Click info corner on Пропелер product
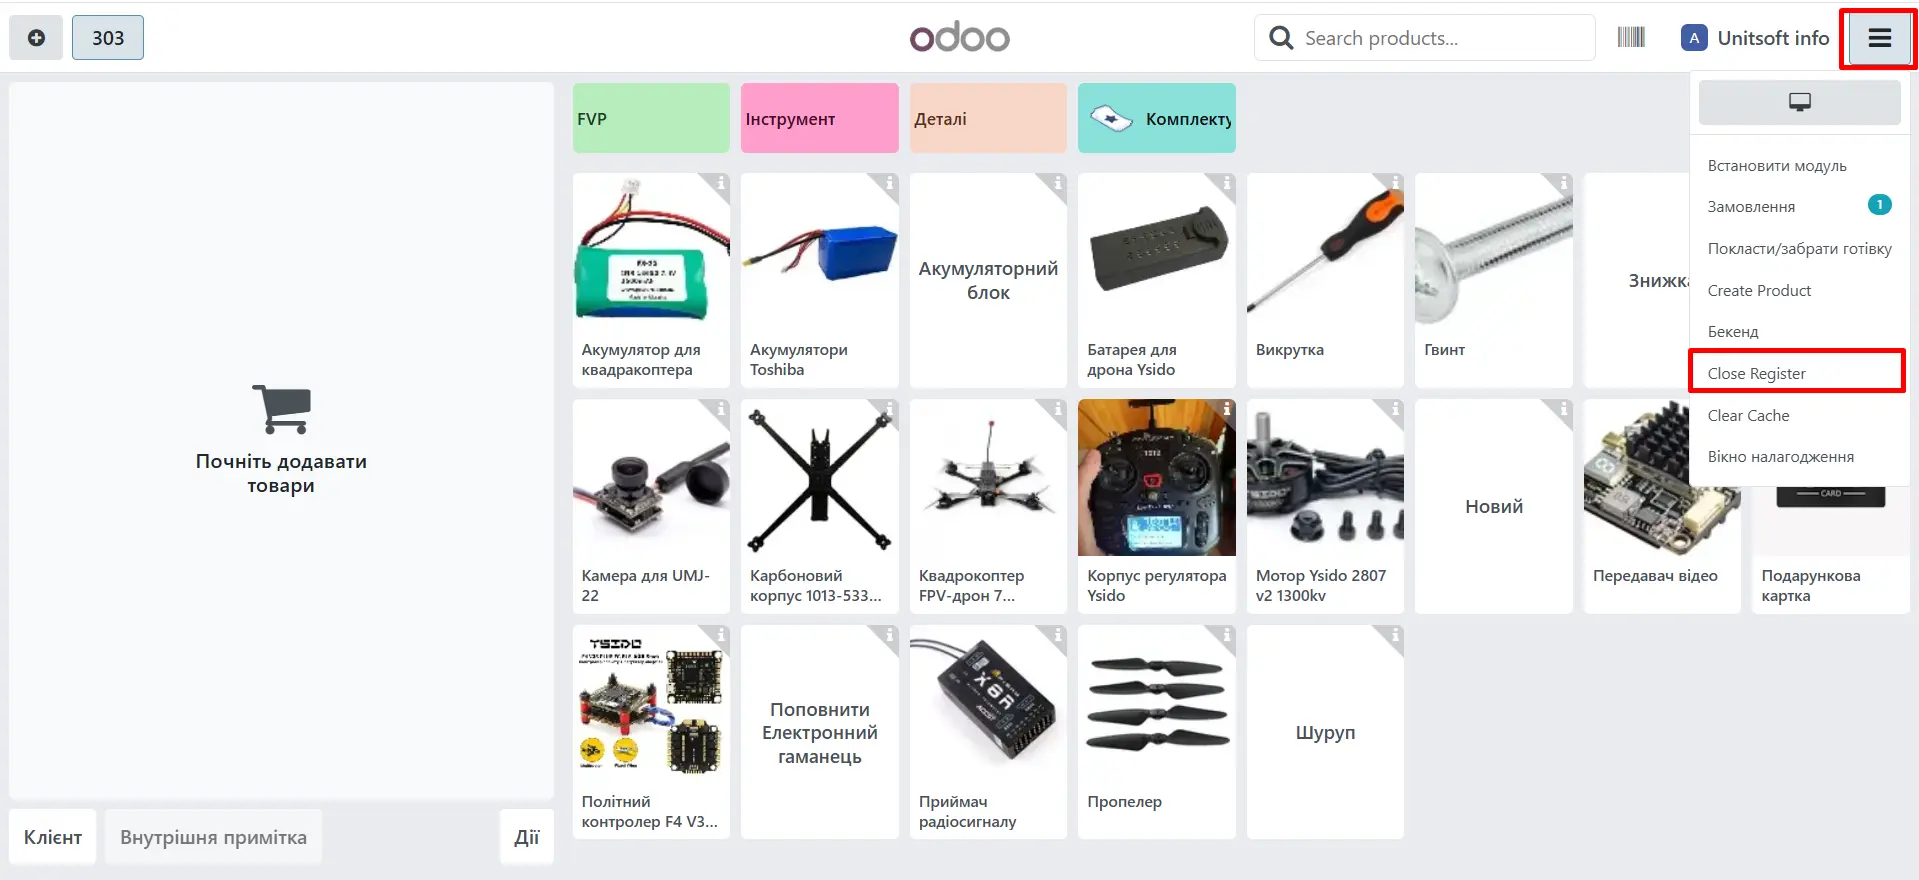The width and height of the screenshot is (1919, 880). point(1226,635)
